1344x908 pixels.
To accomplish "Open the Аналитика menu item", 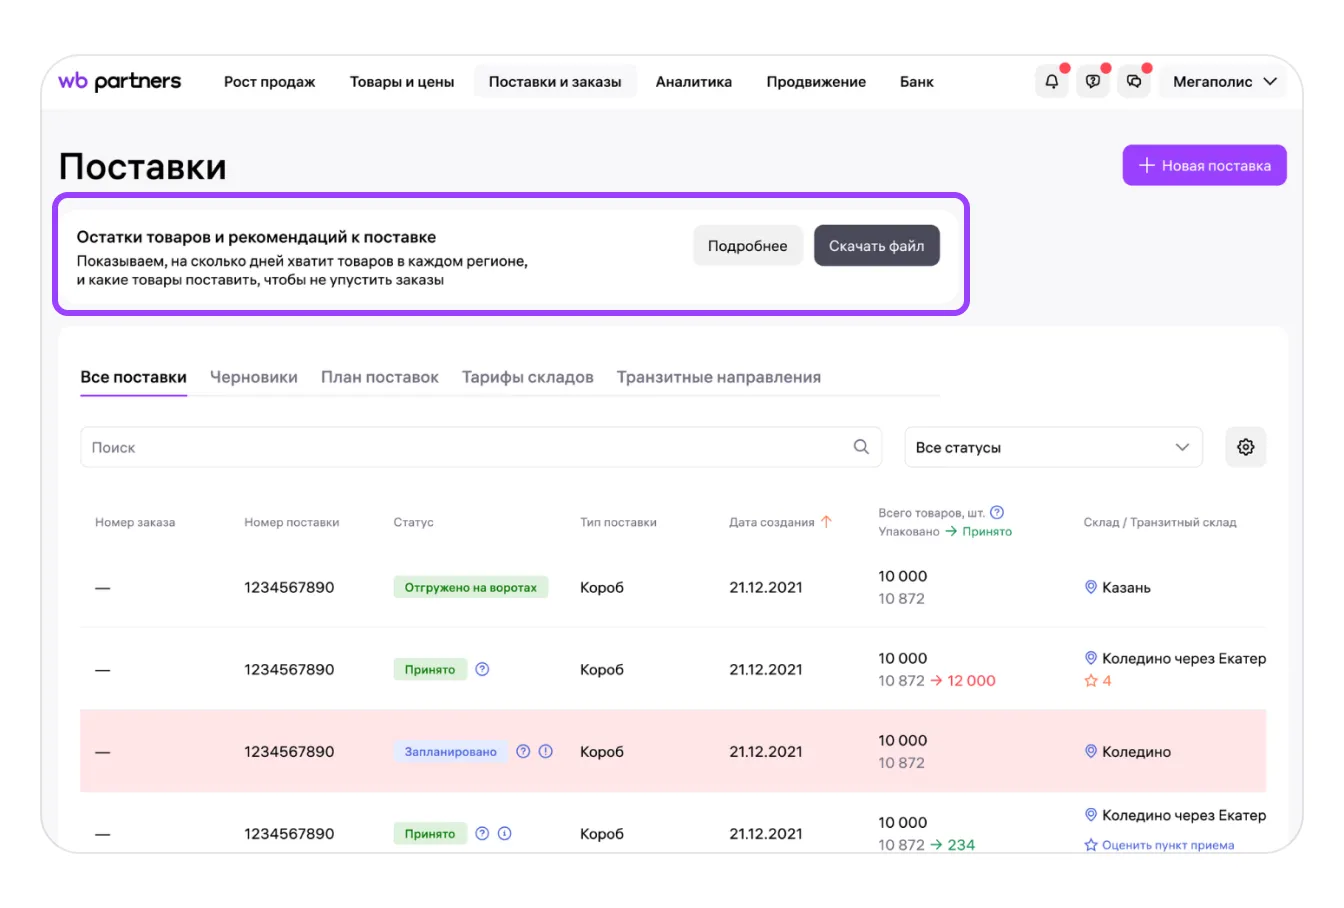I will coord(693,82).
